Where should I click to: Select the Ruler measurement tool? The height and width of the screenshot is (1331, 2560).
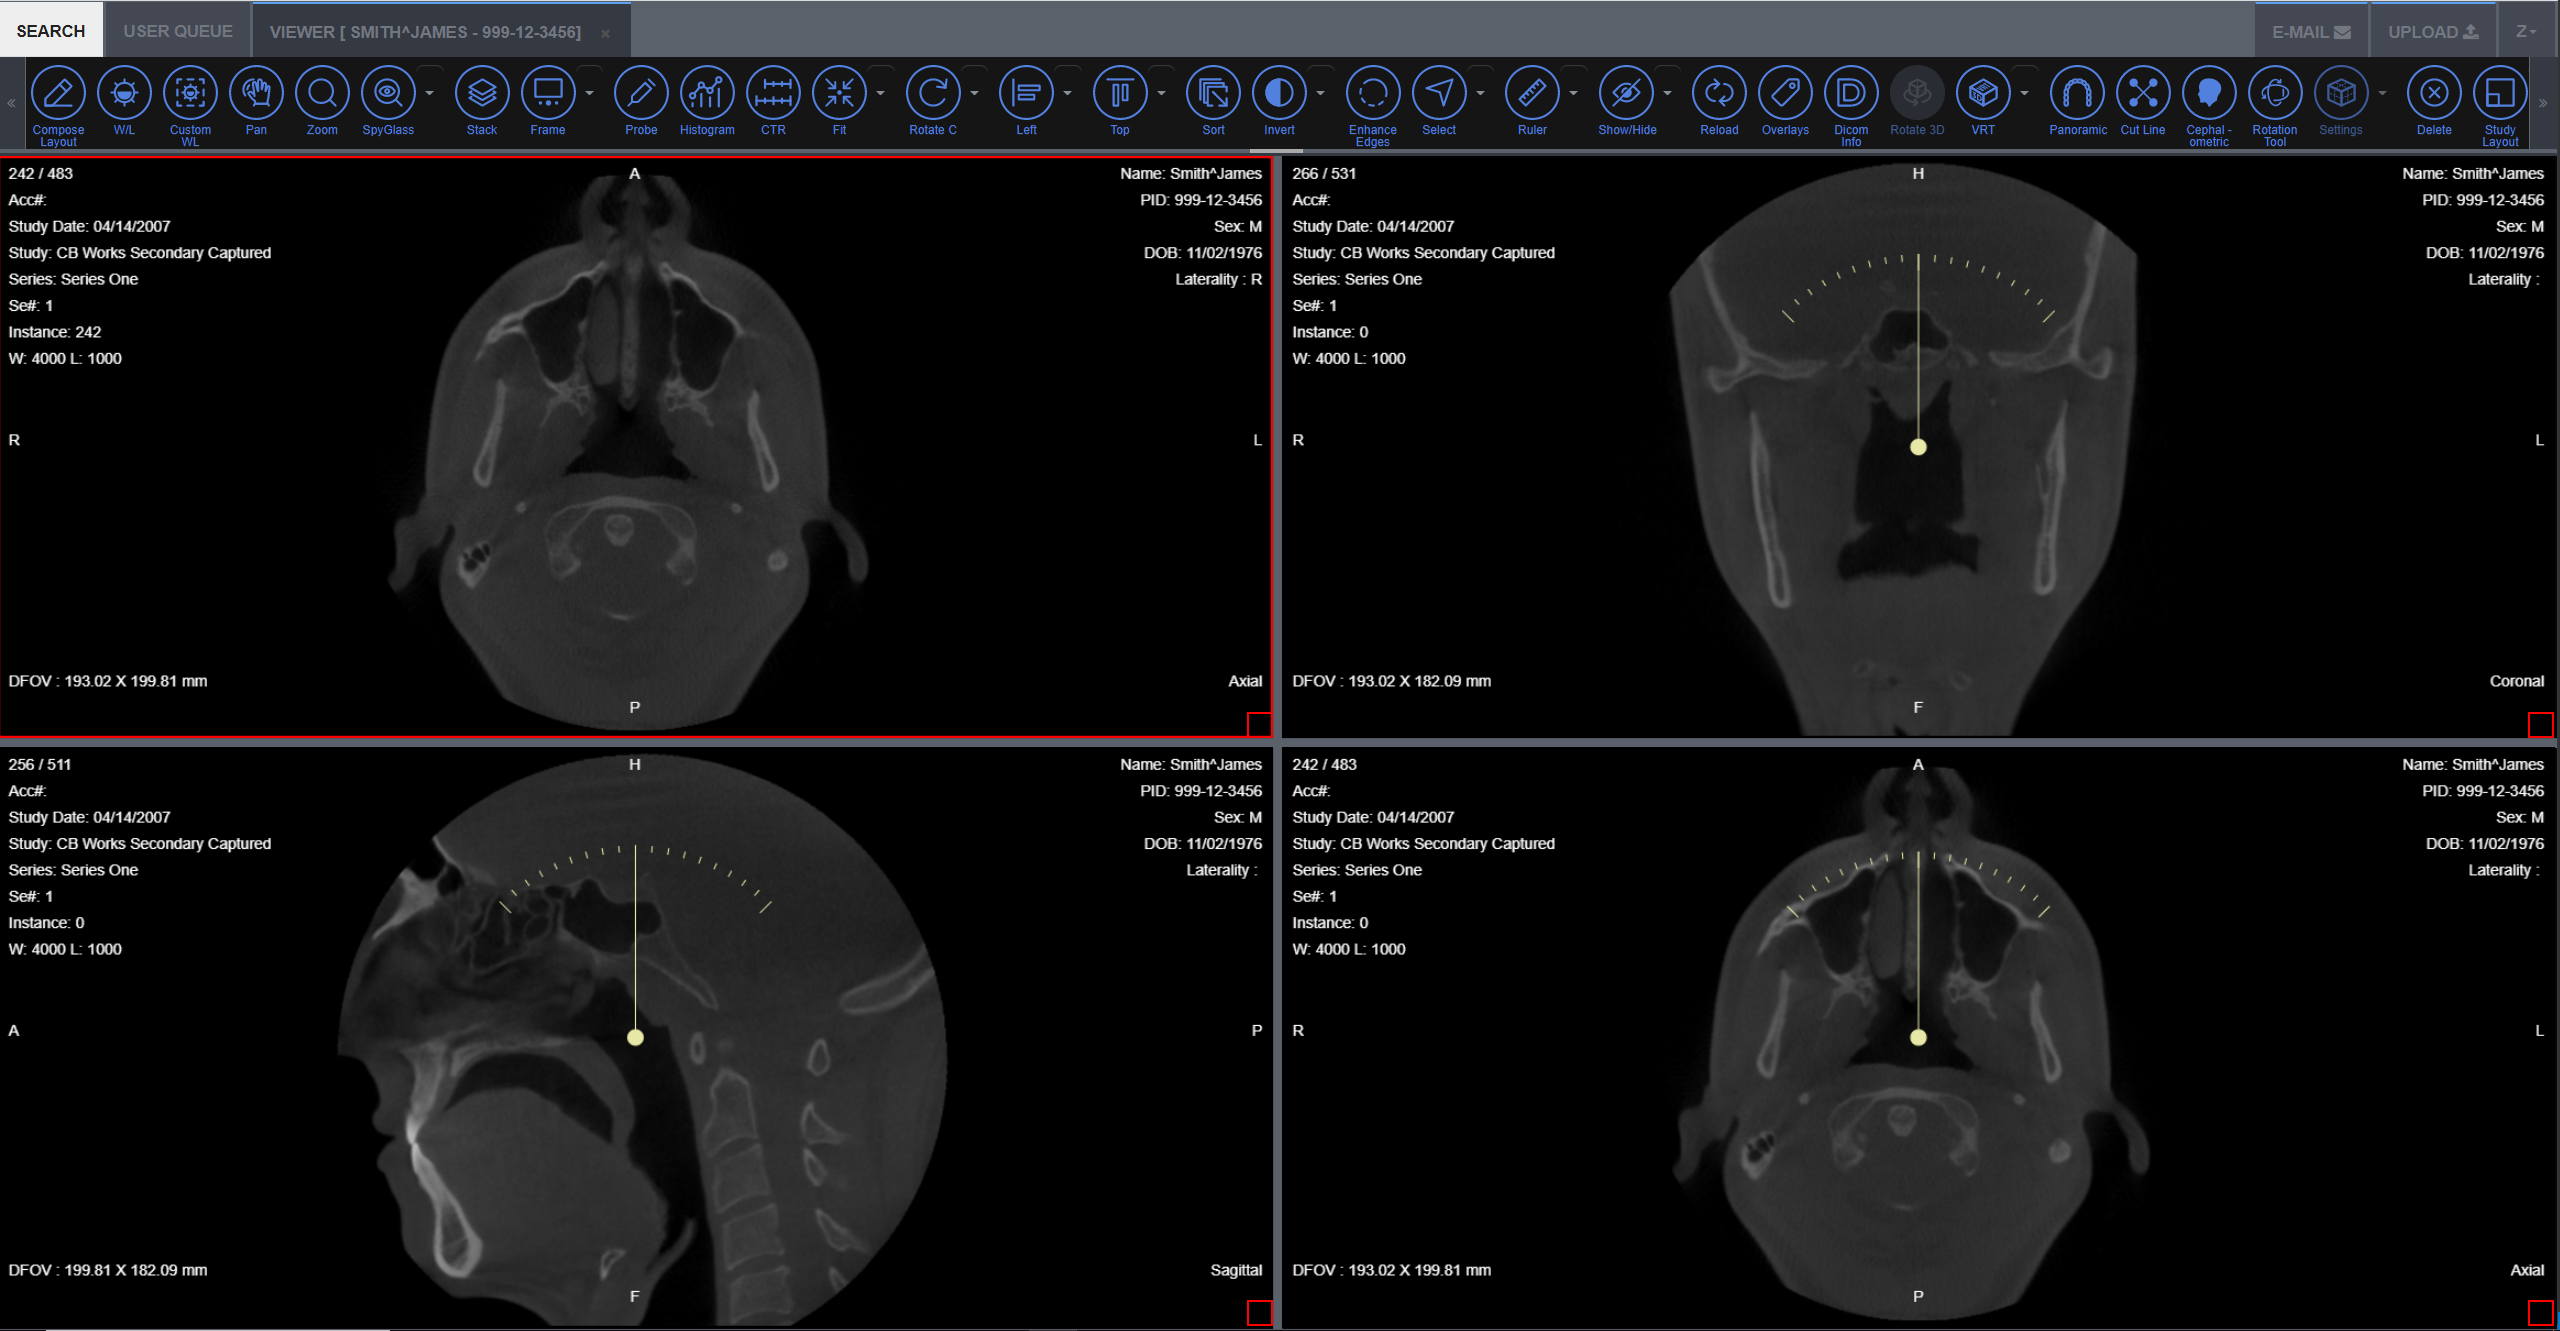pyautogui.click(x=1531, y=94)
